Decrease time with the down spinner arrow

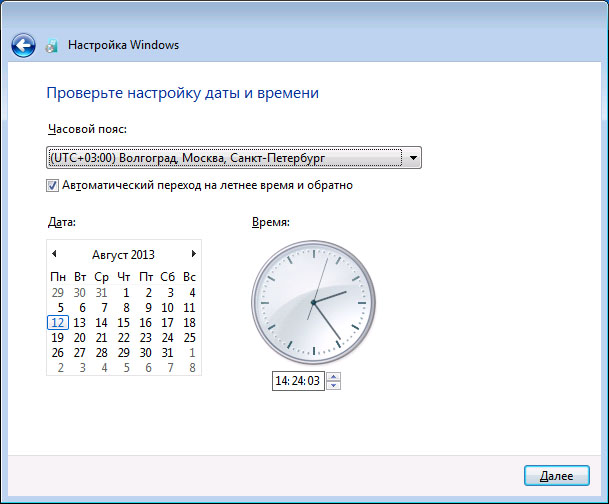click(x=334, y=385)
